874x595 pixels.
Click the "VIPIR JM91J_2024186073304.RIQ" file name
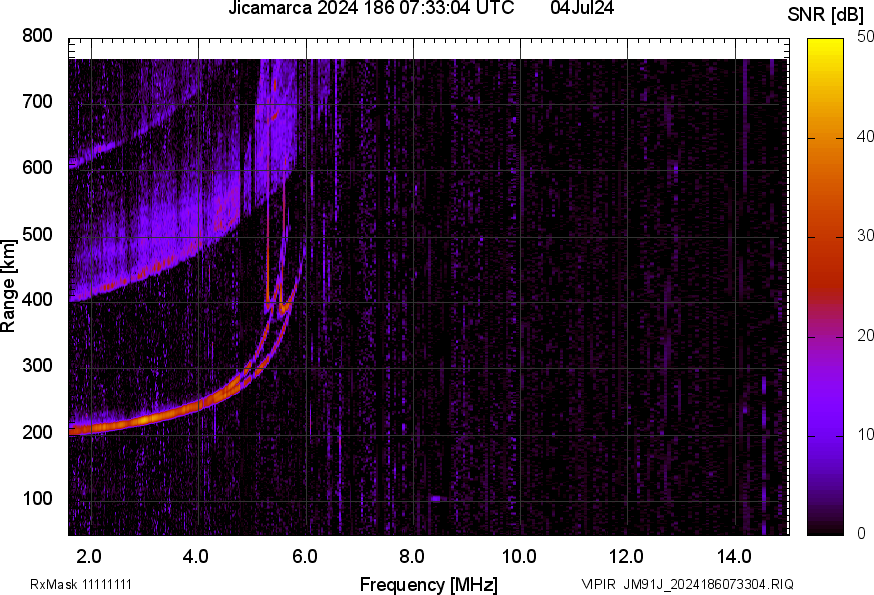tap(687, 584)
